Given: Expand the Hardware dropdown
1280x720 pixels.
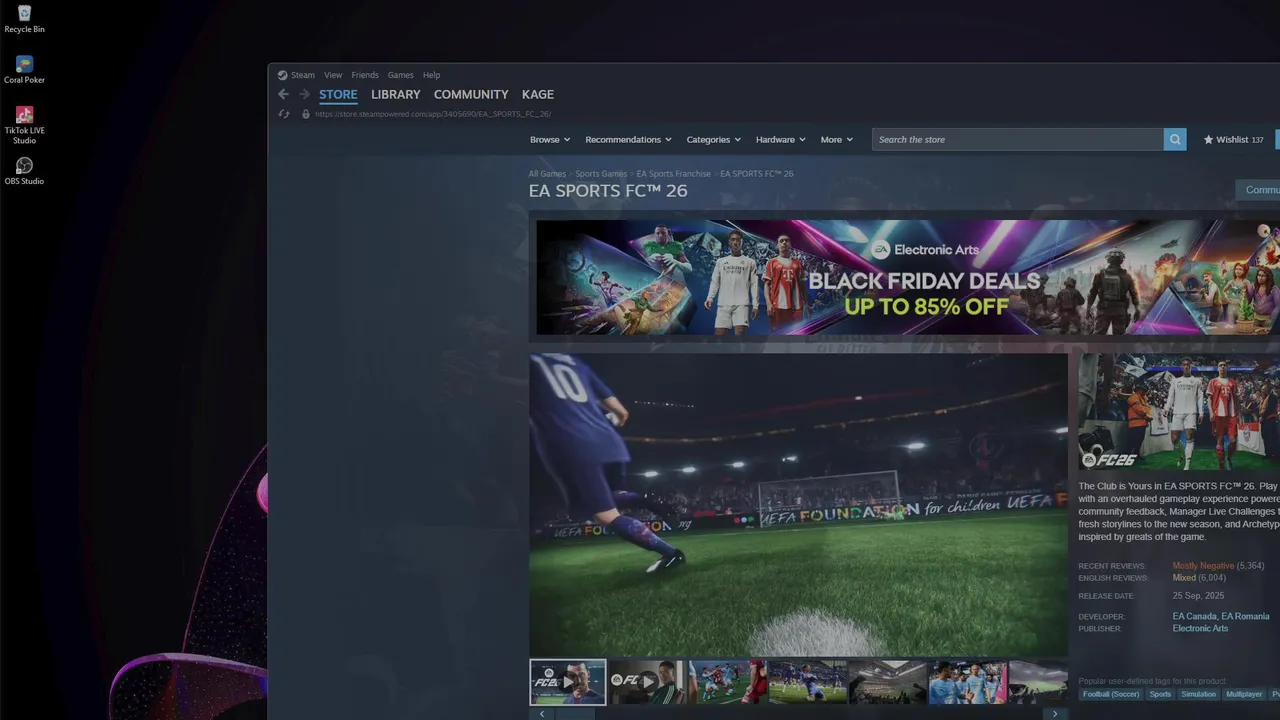Looking at the screenshot, I should tap(781, 140).
